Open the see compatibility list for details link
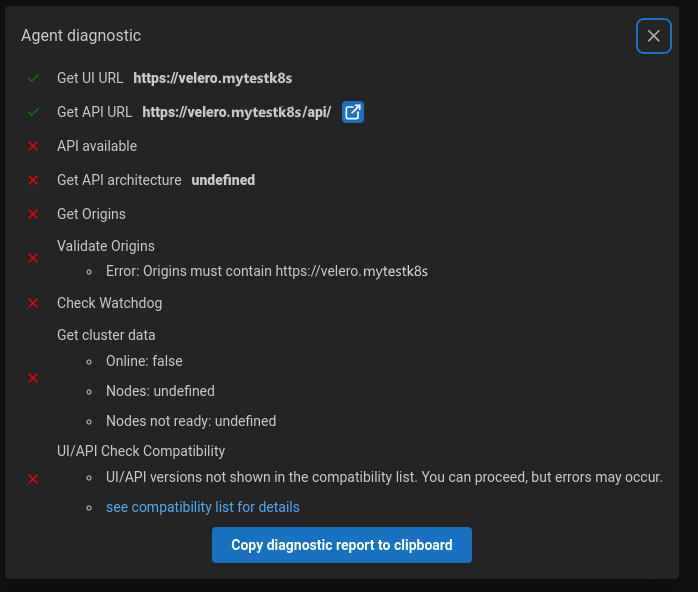Image resolution: width=698 pixels, height=592 pixels. pos(203,507)
